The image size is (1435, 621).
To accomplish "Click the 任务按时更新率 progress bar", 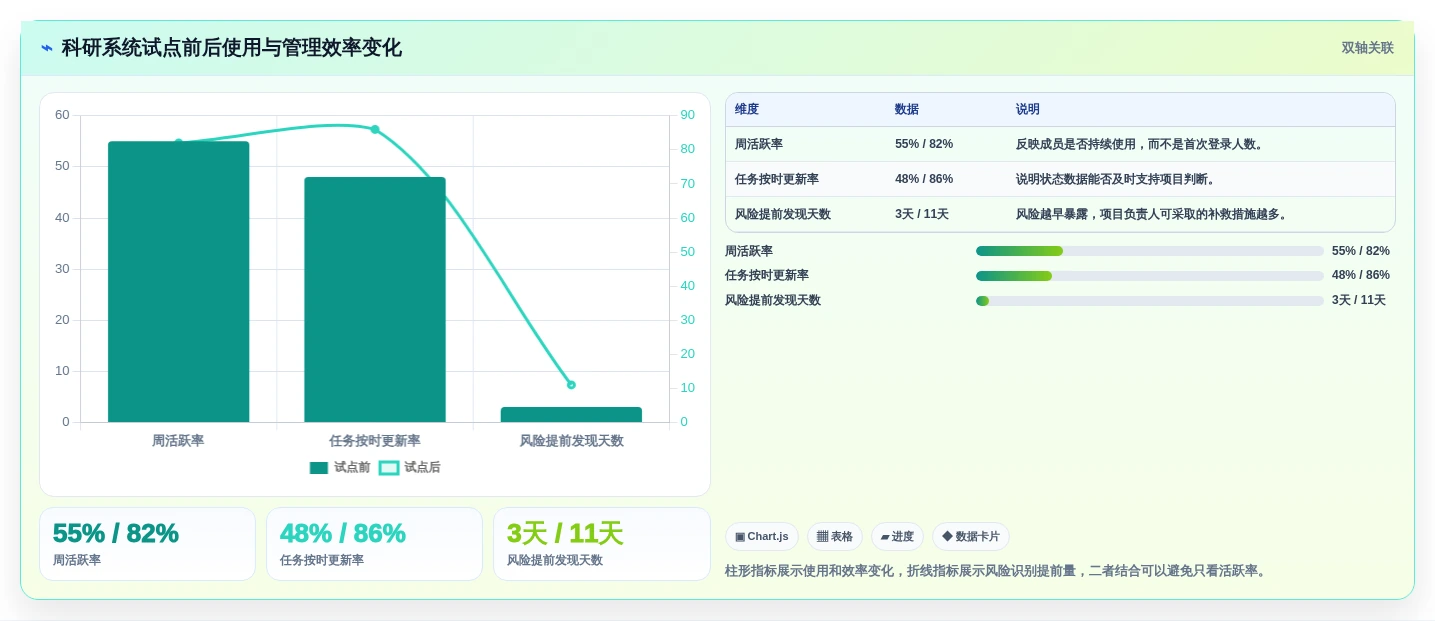I will click(x=1150, y=276).
